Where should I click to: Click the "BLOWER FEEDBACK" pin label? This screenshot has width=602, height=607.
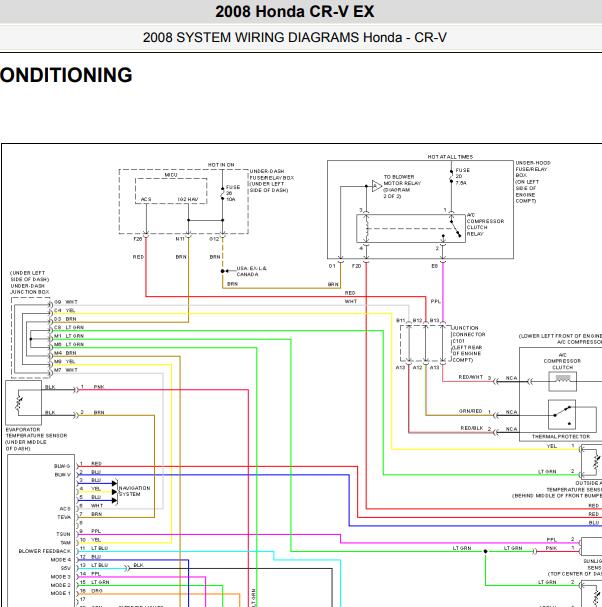45,551
